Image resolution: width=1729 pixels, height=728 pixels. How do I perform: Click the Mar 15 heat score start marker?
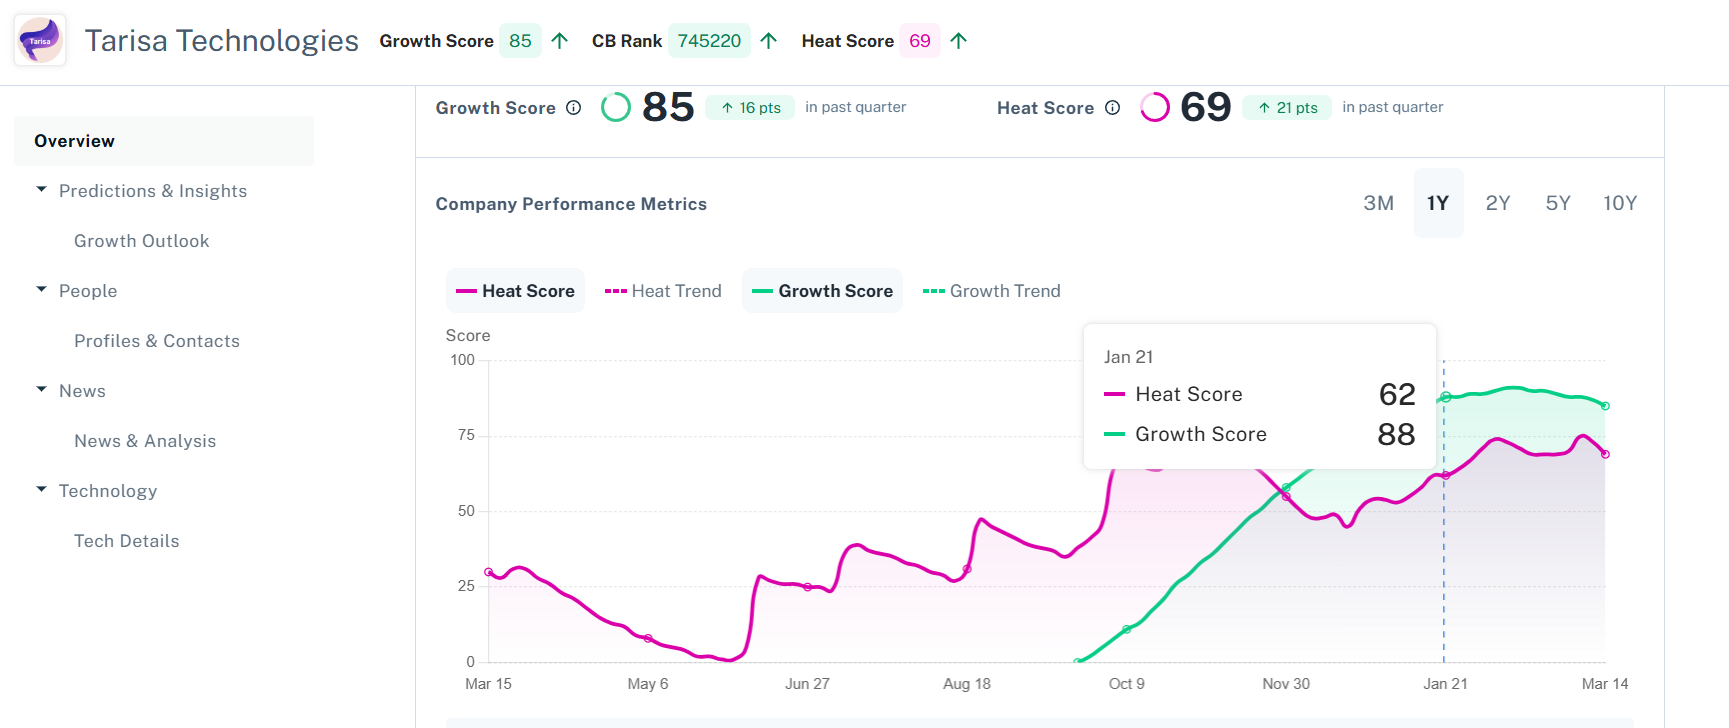click(488, 572)
